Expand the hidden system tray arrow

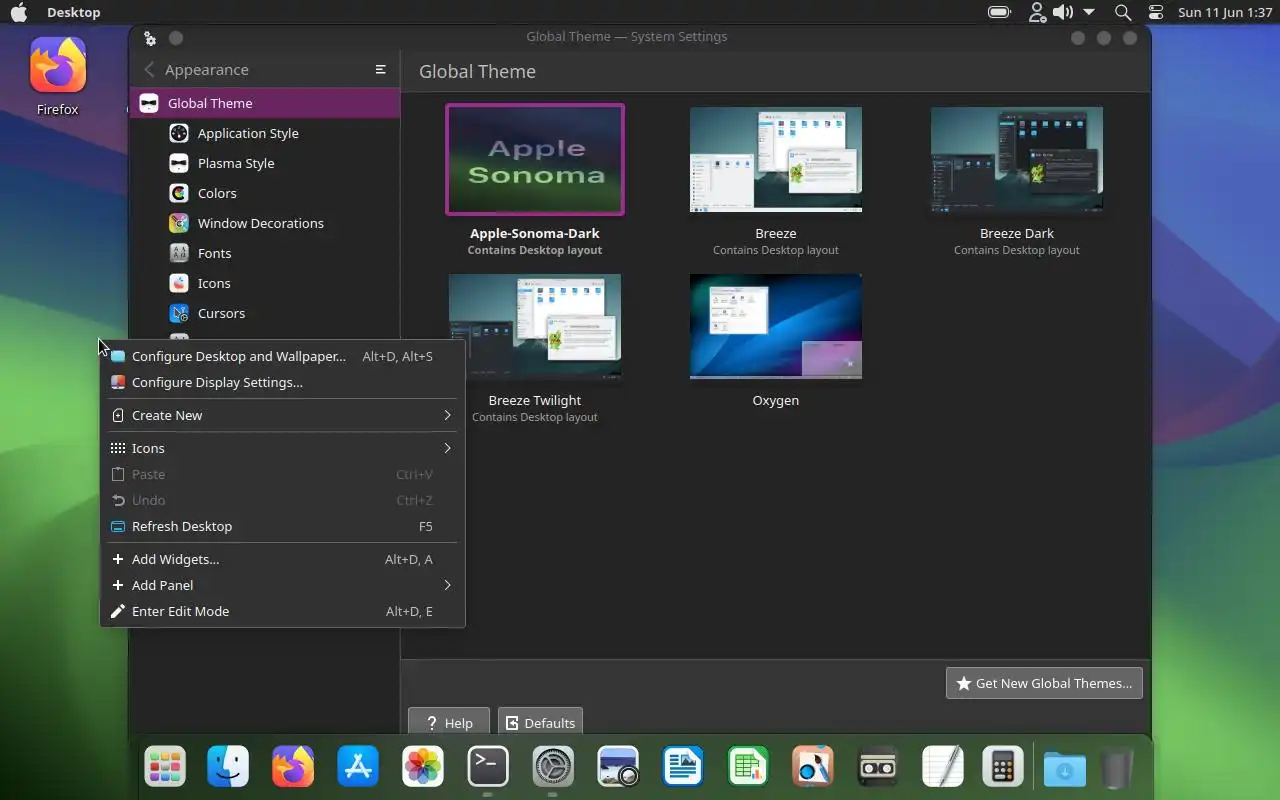pos(1089,12)
